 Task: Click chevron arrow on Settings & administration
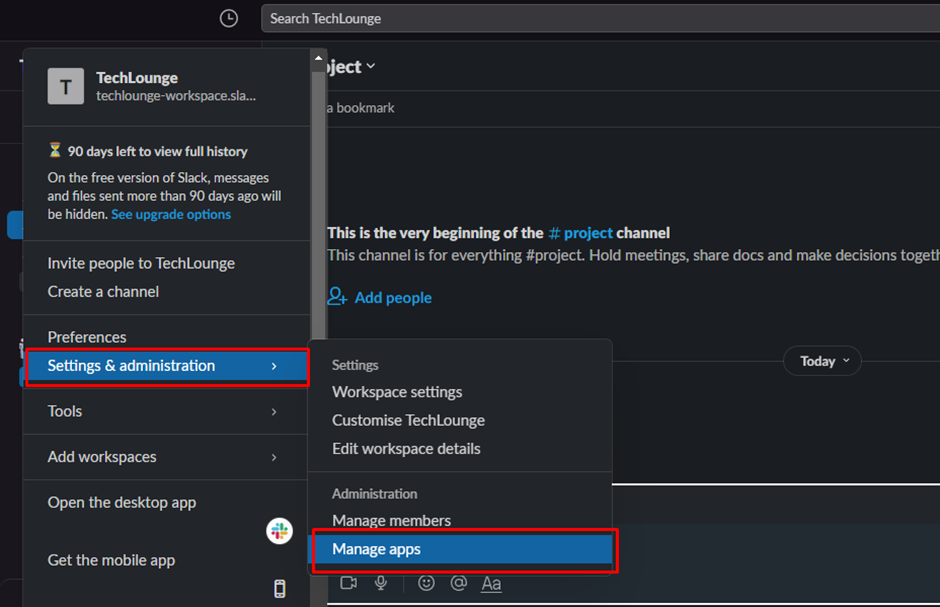(274, 366)
